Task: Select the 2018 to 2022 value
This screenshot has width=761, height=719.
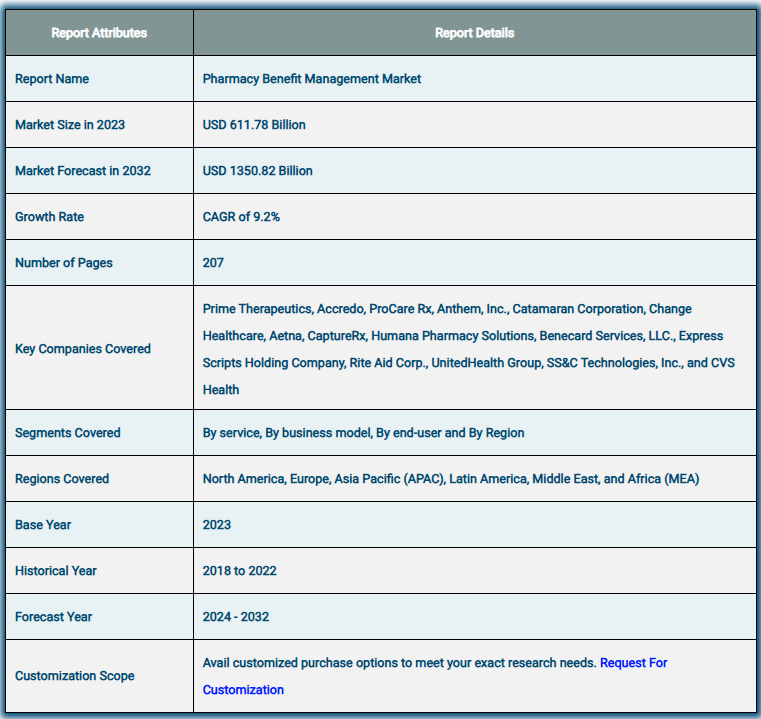Action: 239,571
